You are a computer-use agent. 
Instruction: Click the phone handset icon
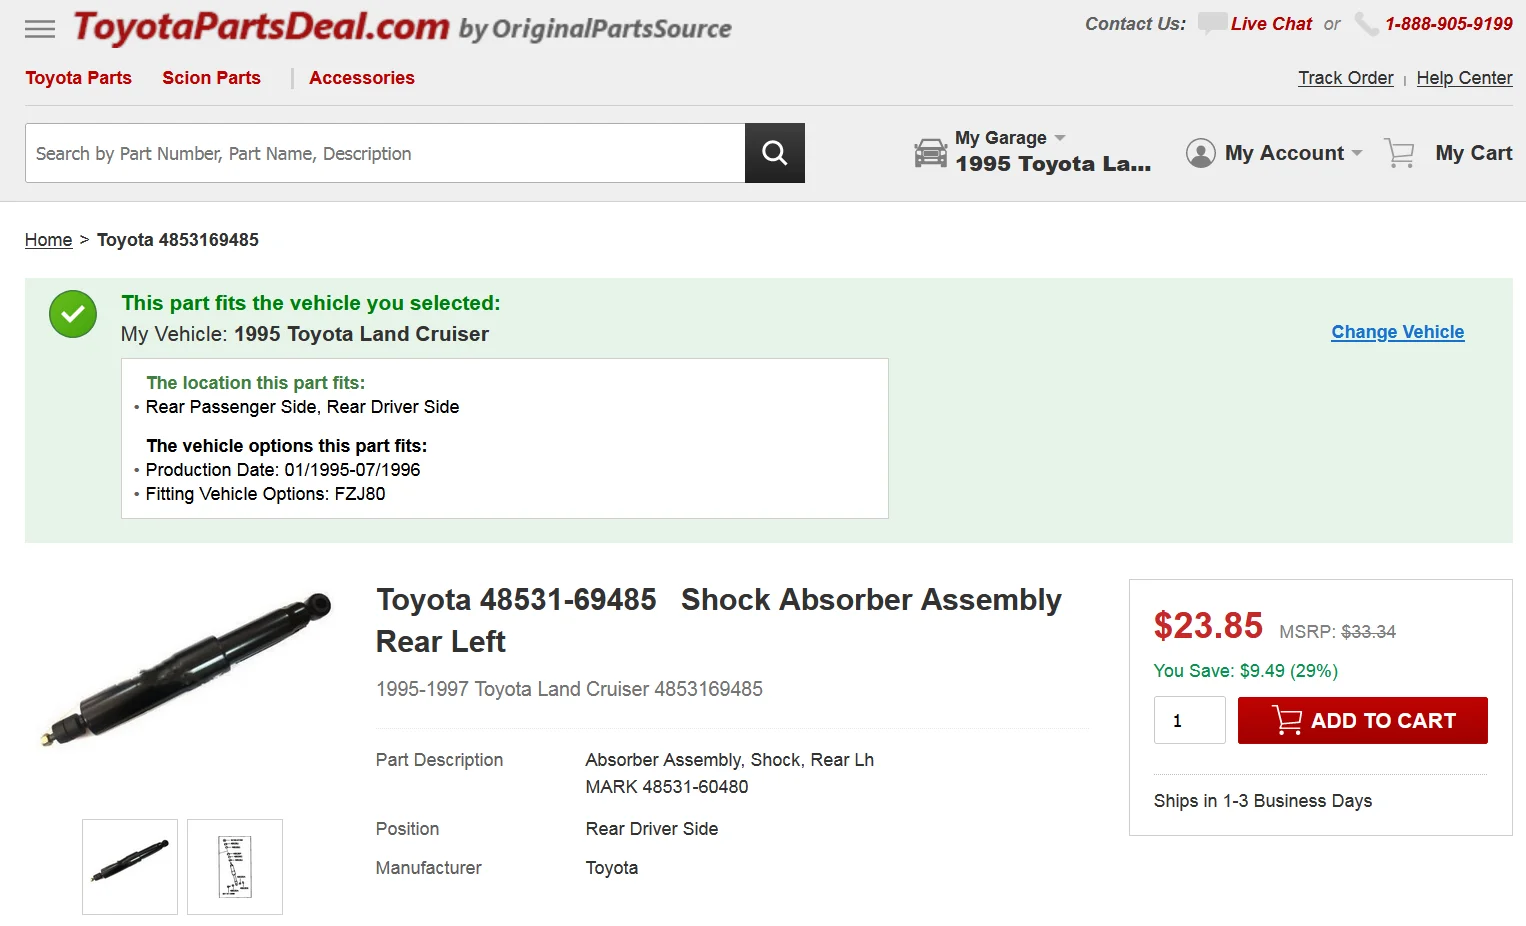click(1366, 24)
